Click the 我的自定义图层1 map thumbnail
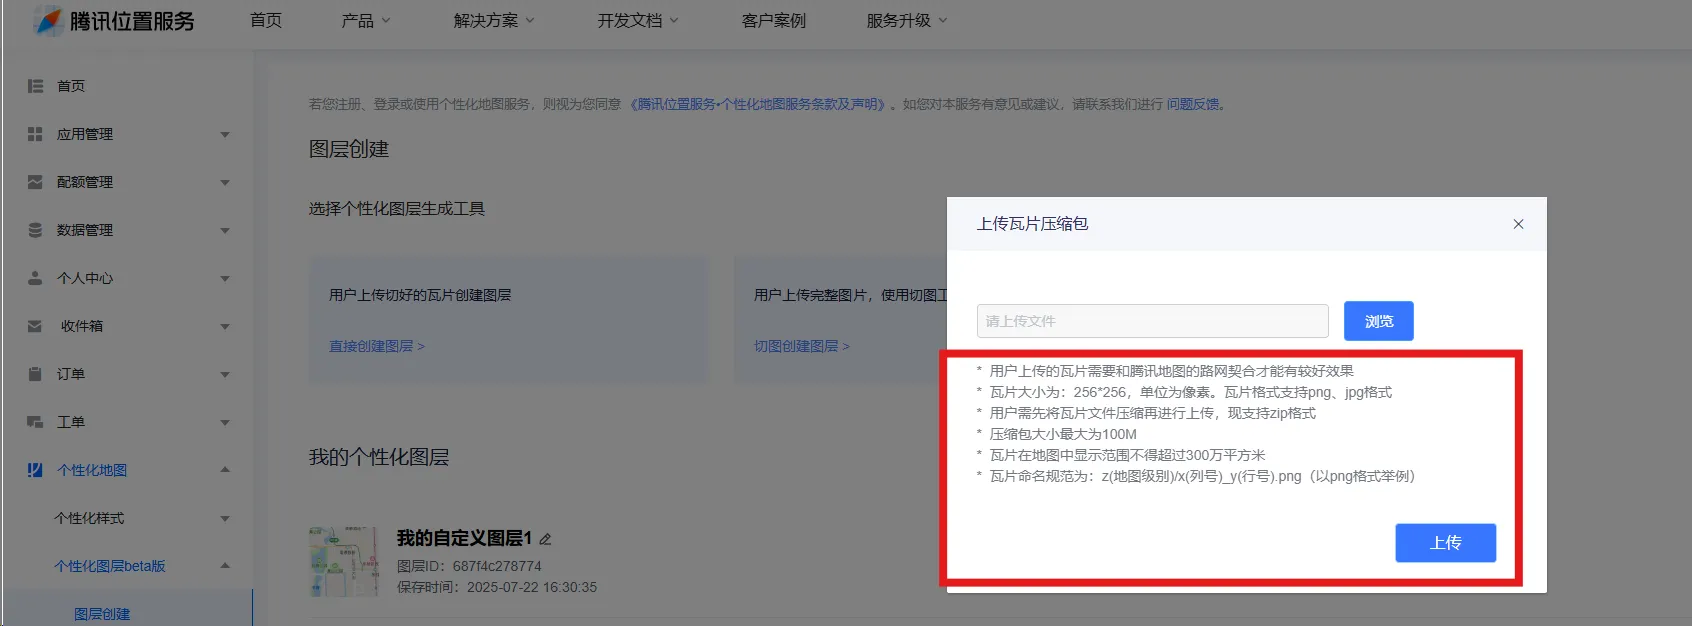 tap(343, 562)
